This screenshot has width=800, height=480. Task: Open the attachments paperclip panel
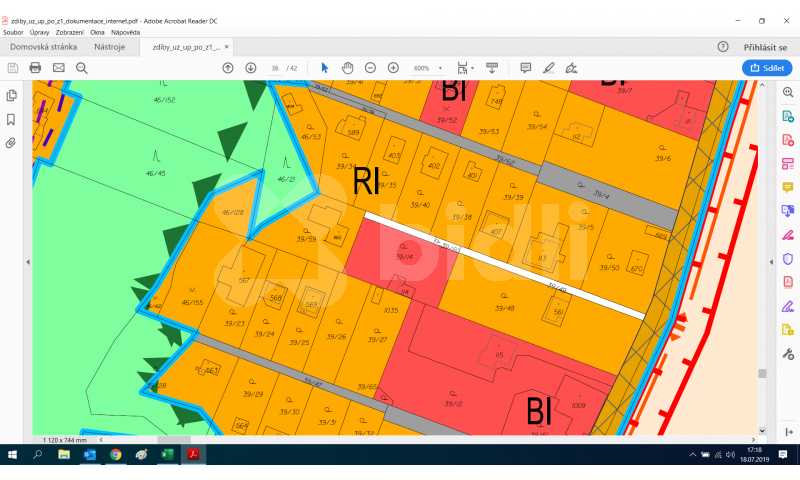[11, 143]
